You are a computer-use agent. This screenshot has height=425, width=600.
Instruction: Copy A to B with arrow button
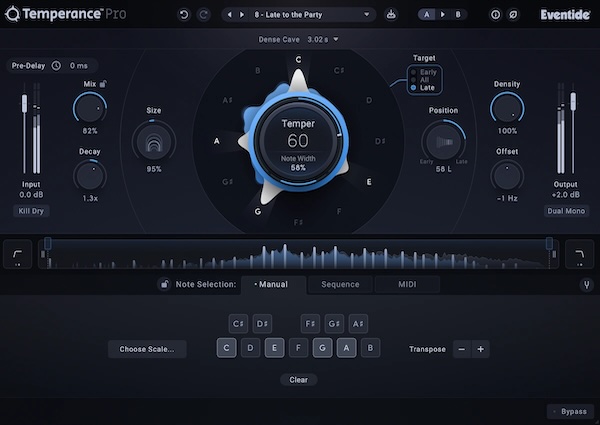(x=443, y=15)
